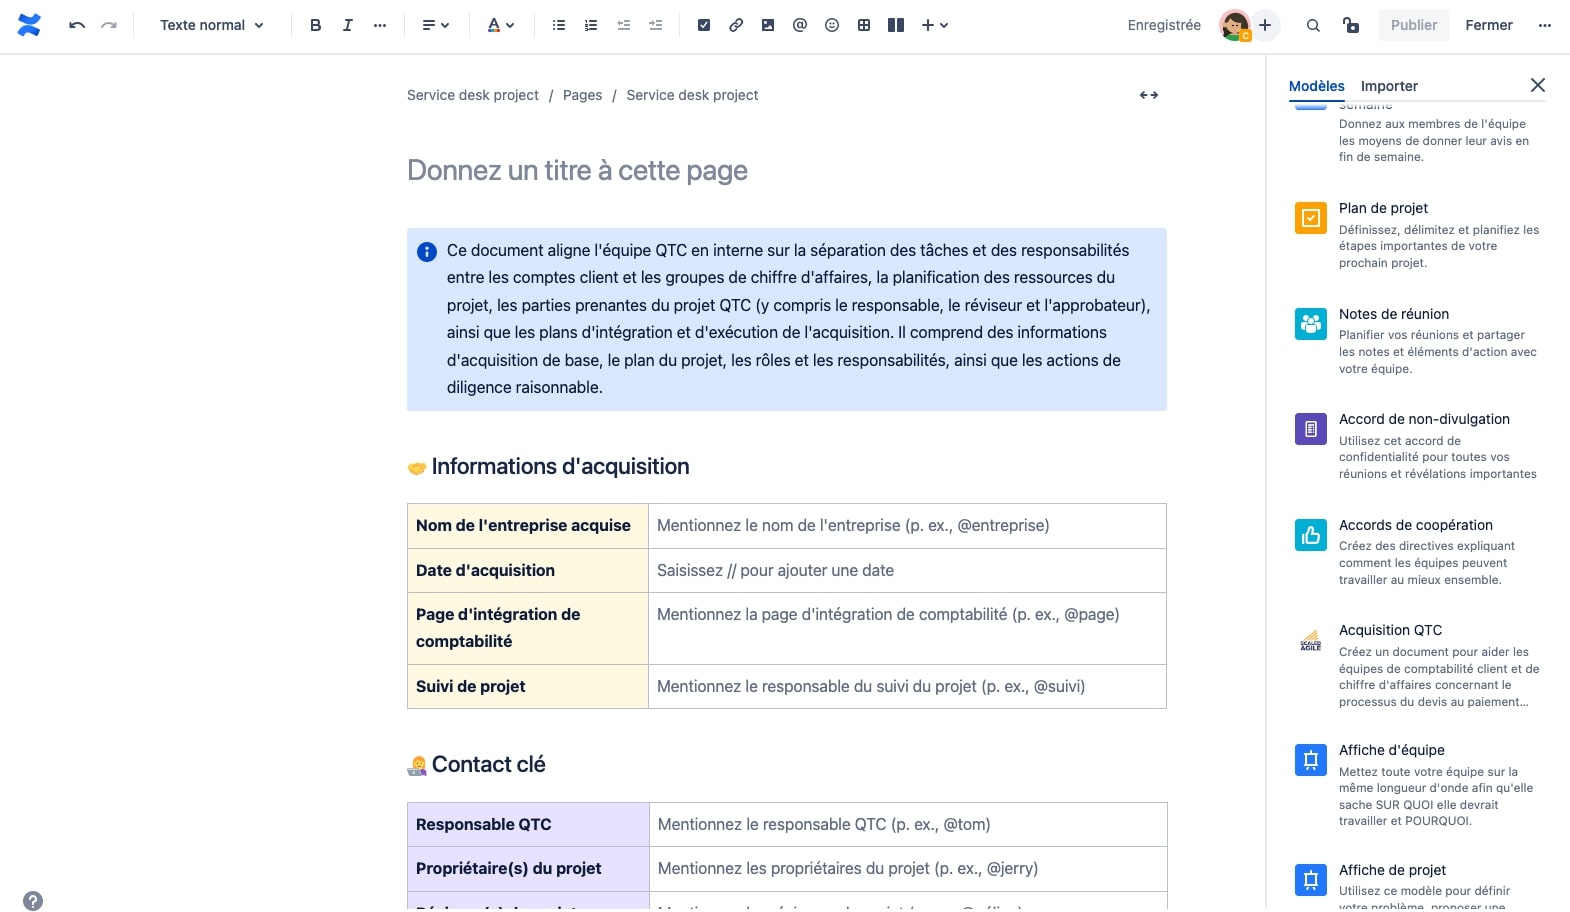The width and height of the screenshot is (1570, 912).
Task: Insert a column layout
Action: [x=896, y=25]
